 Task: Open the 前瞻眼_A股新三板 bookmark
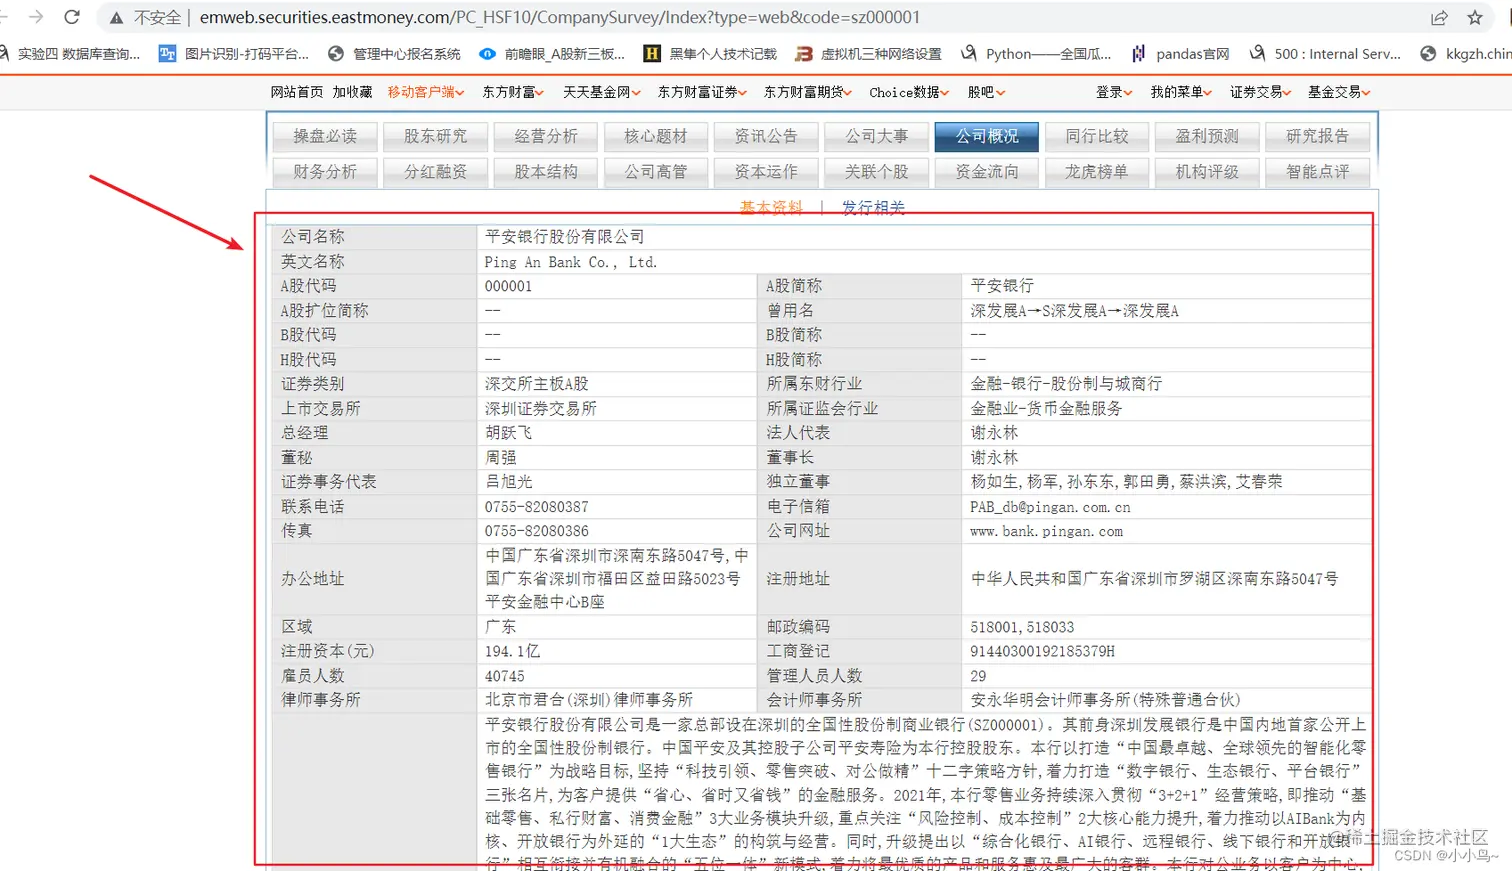(552, 54)
